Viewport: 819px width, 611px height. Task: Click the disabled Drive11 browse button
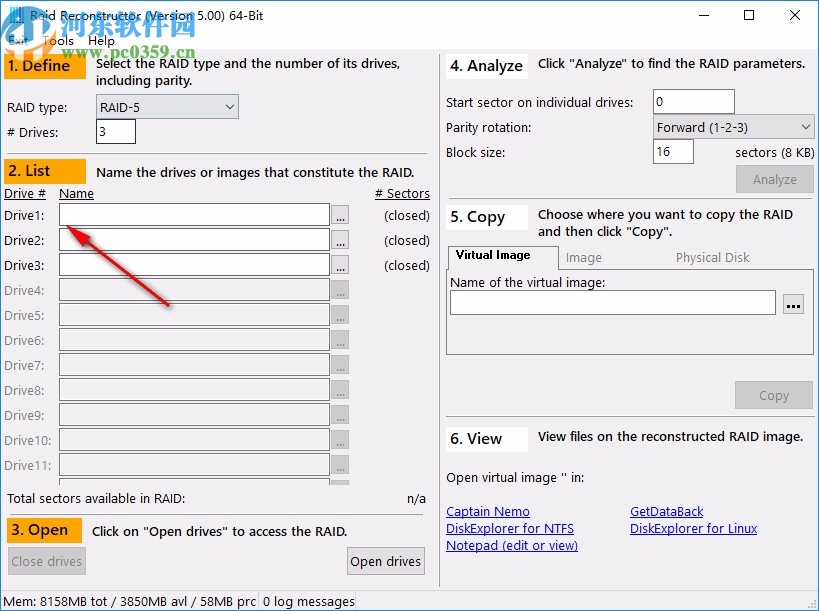340,465
